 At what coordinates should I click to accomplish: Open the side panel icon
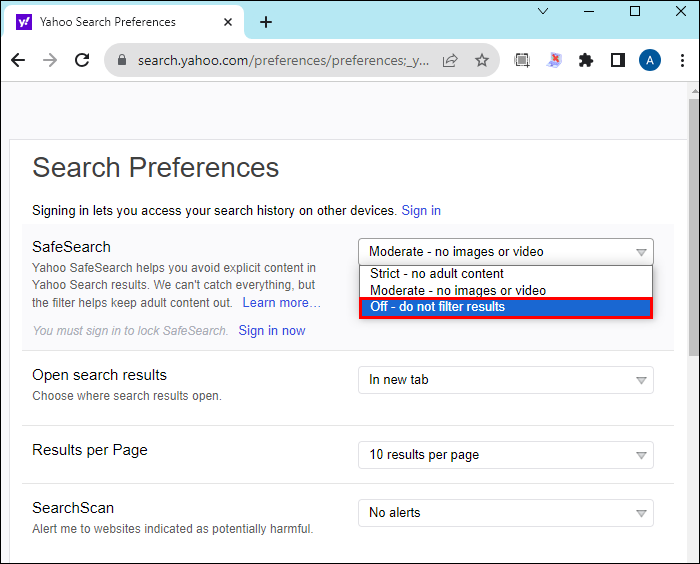pyautogui.click(x=617, y=60)
